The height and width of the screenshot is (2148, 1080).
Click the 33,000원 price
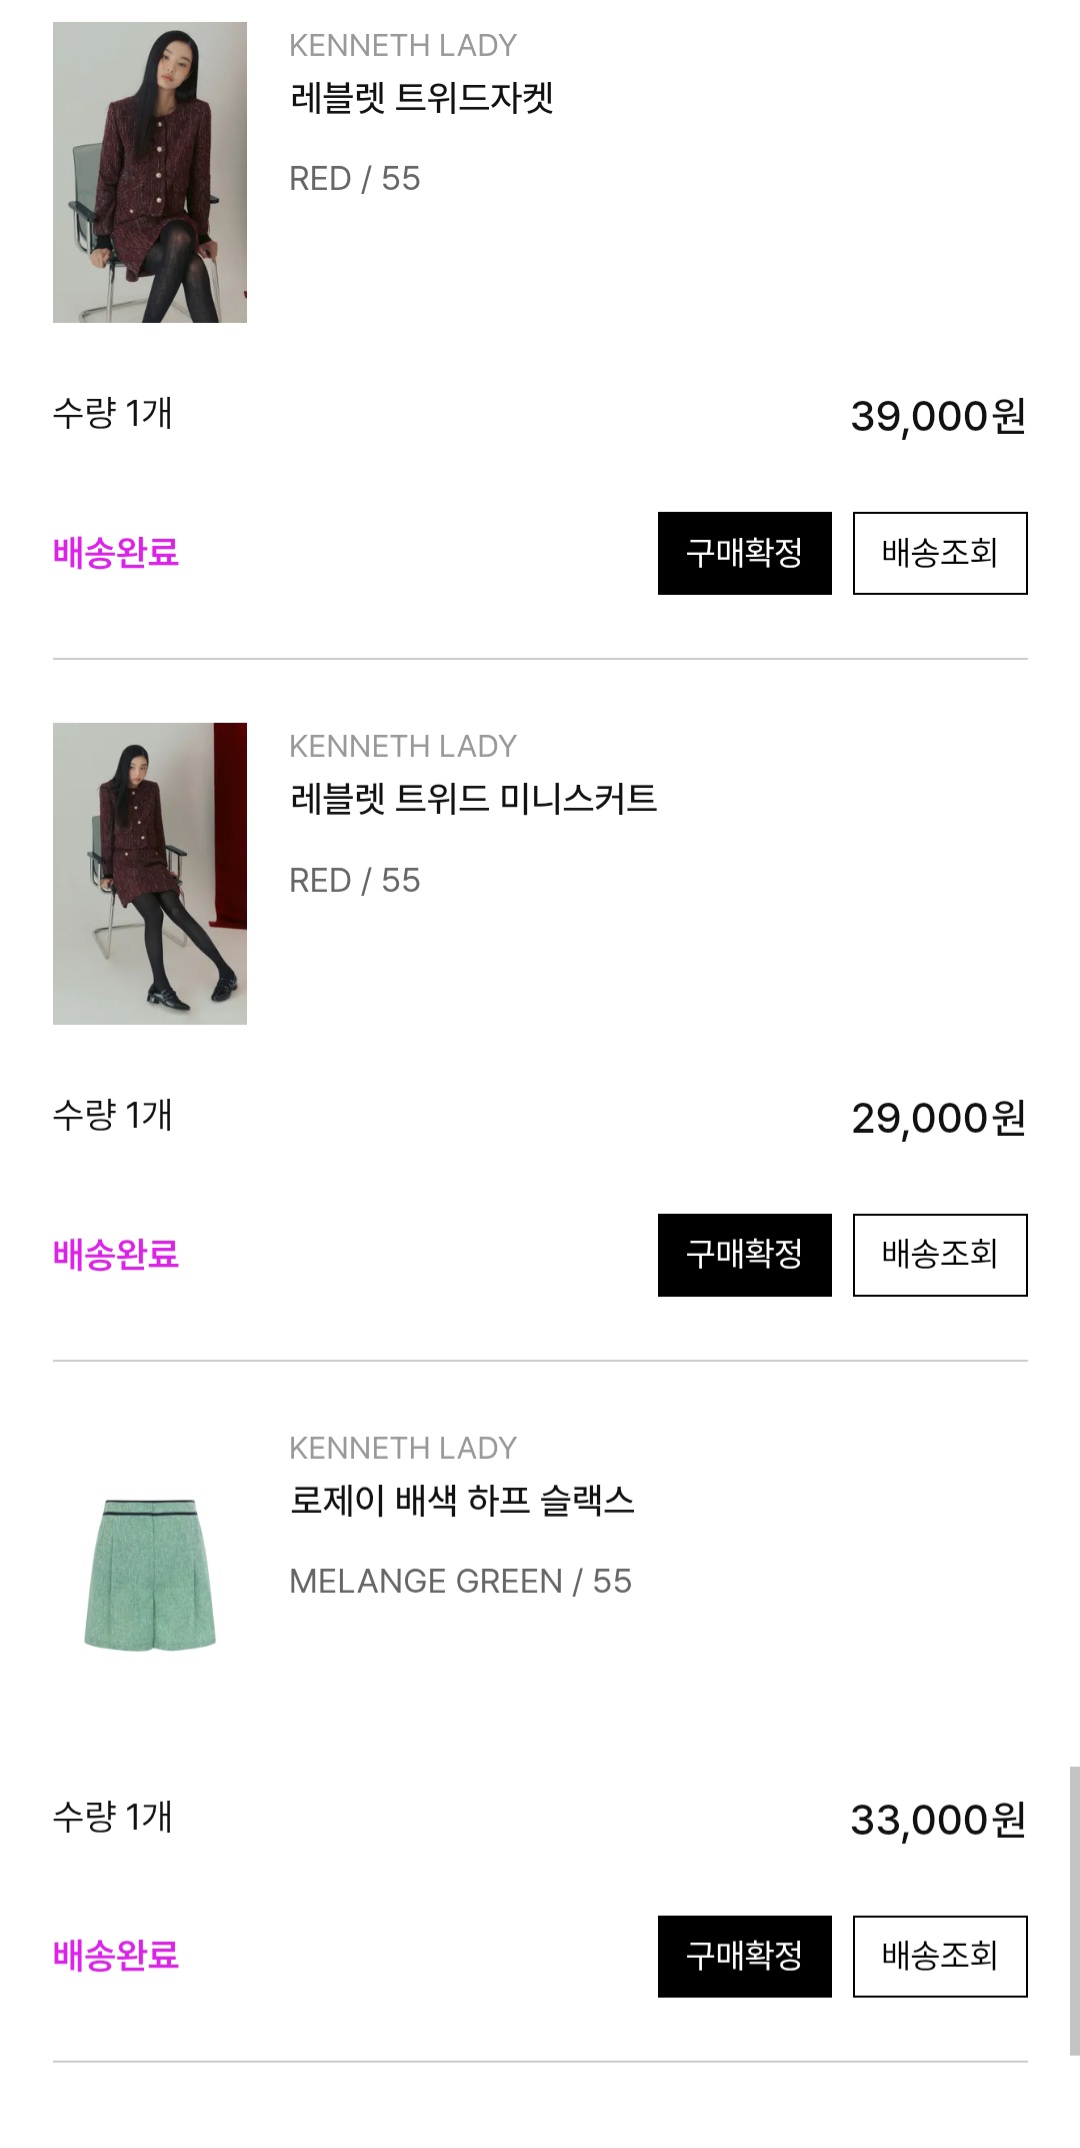click(x=937, y=1820)
